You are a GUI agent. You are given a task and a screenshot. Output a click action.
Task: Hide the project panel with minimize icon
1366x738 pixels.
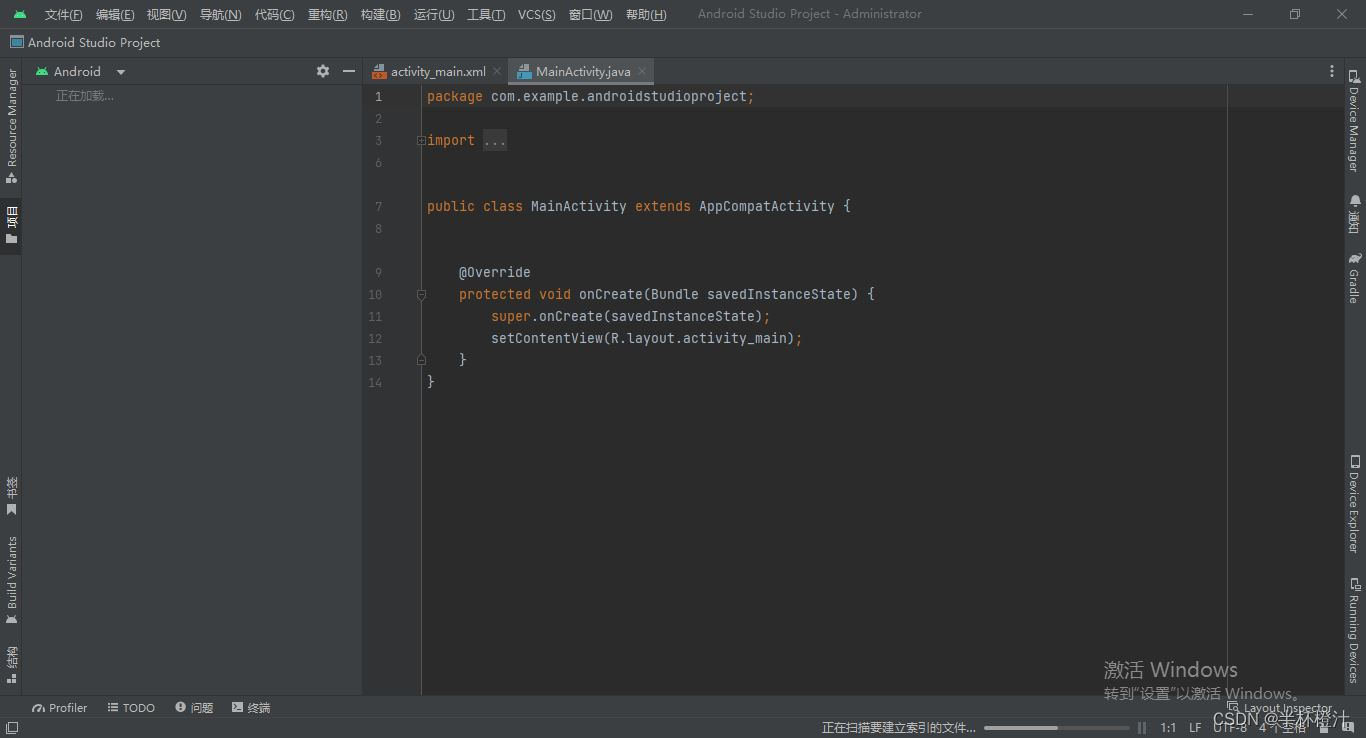coord(349,71)
